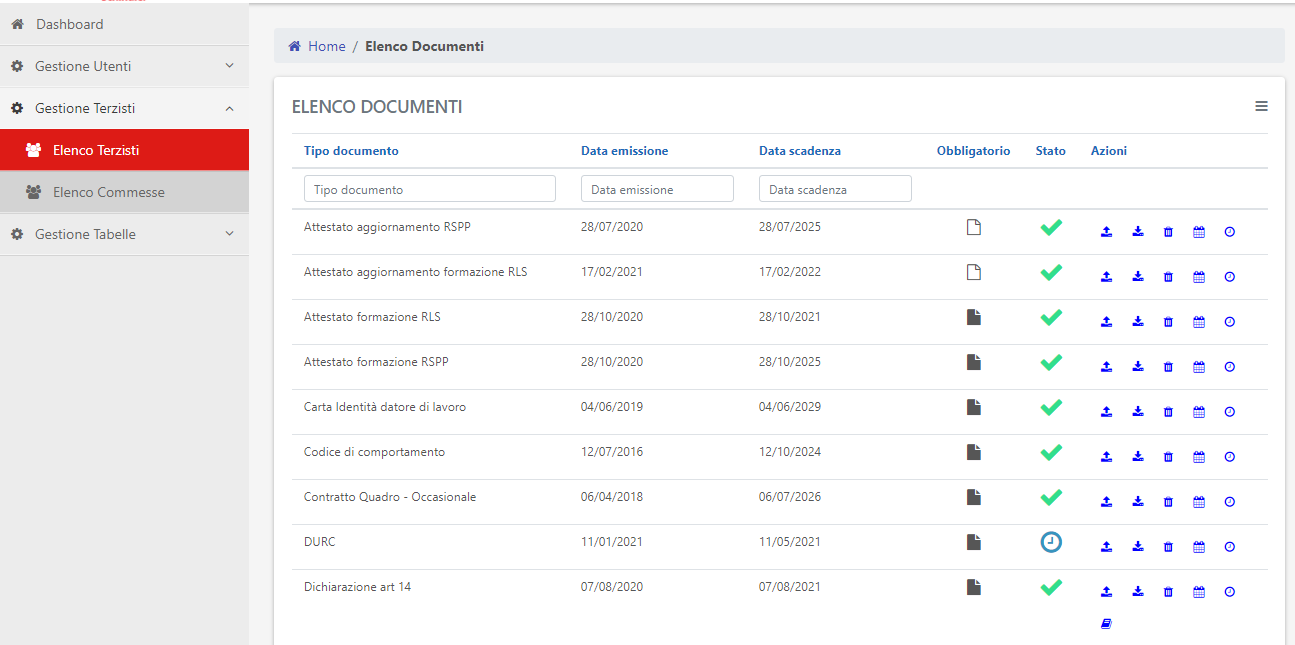Upload file for Carta Identità datore di lavoro
This screenshot has height=645, width=1295.
(x=1106, y=412)
